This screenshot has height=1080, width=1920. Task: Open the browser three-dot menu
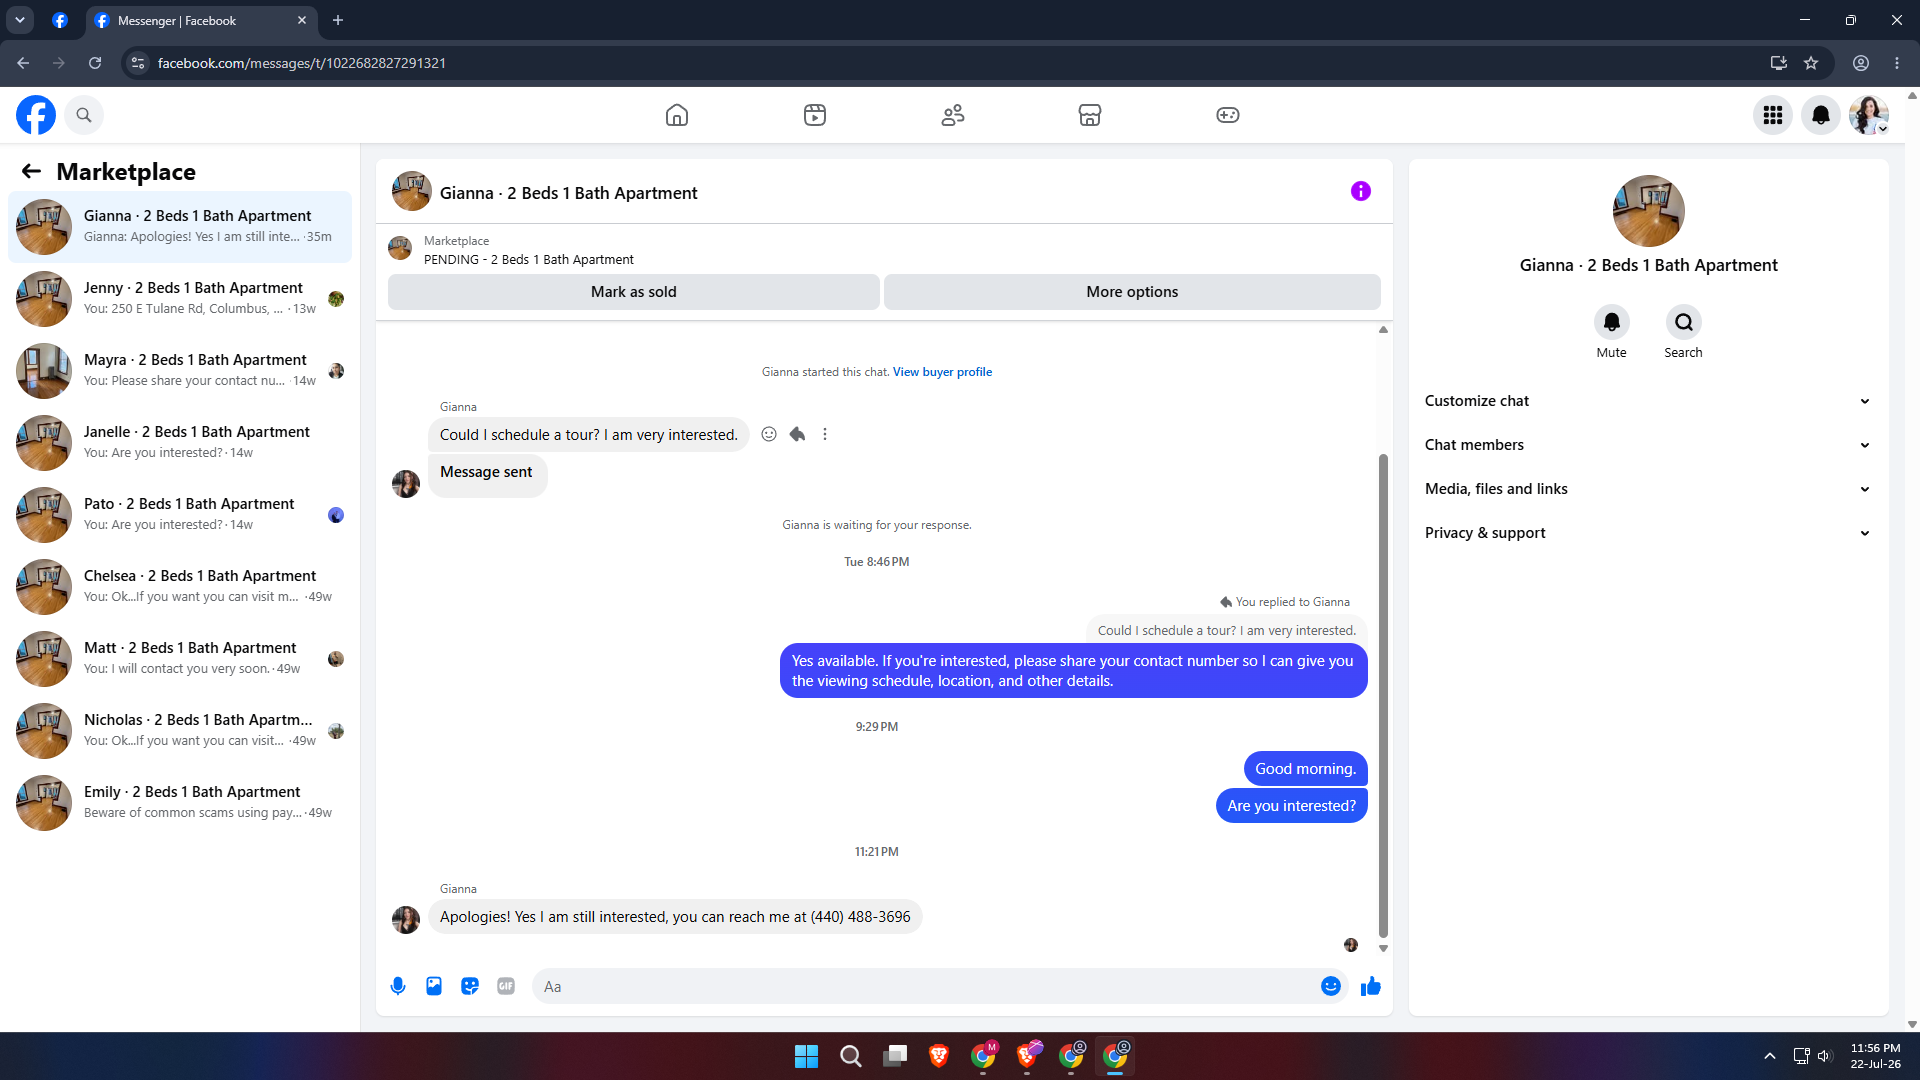1897,63
